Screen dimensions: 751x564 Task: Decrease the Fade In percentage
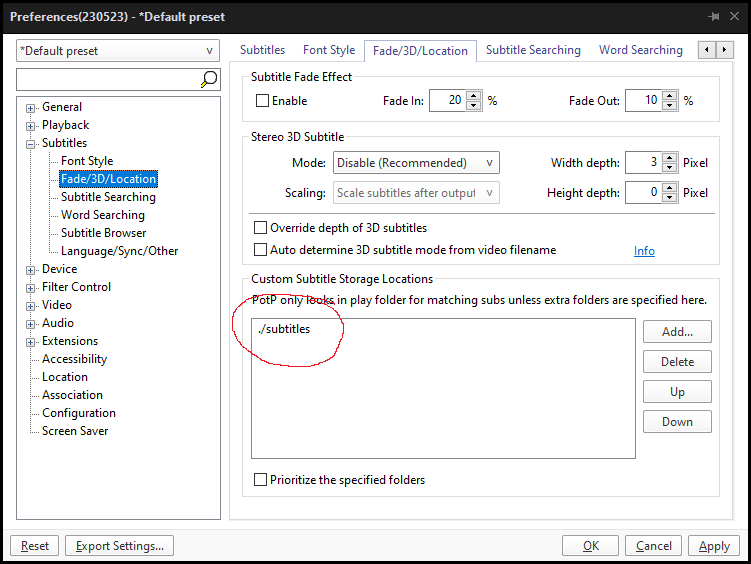(474, 105)
